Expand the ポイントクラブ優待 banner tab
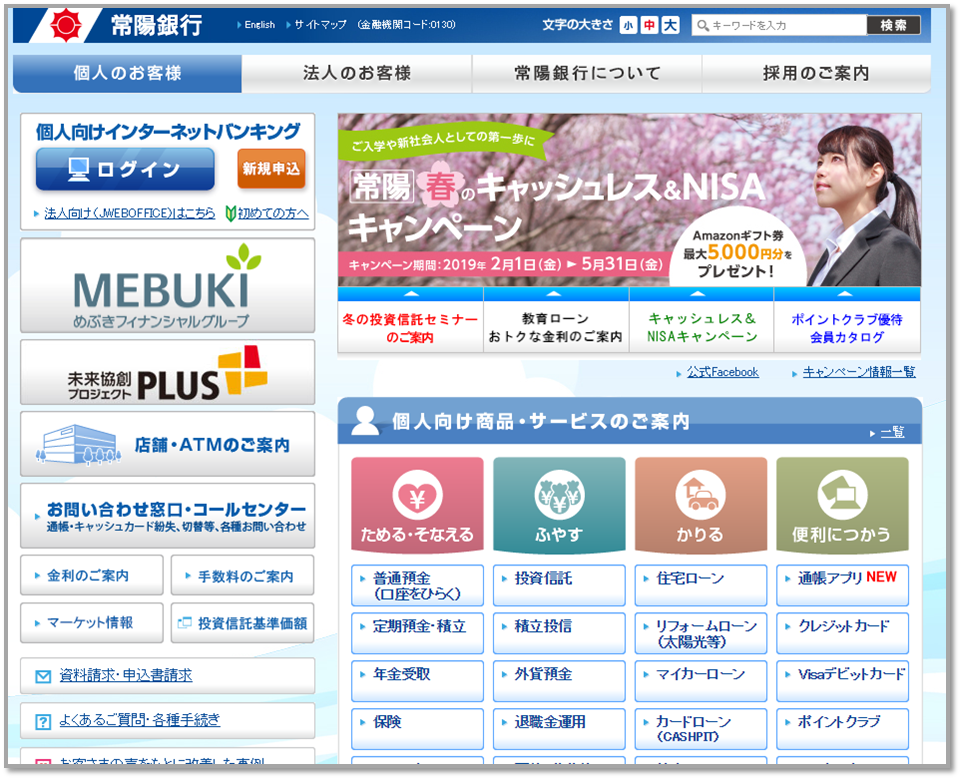Image resolution: width=961 pixels, height=779 pixels. (846, 321)
